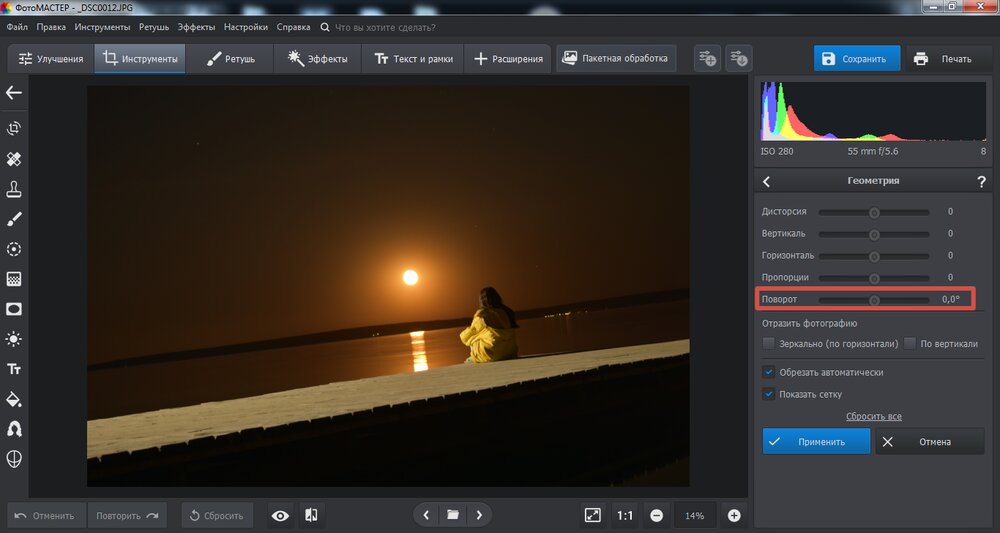Open the 'Эффекты' menu in menu bar
The height and width of the screenshot is (533, 1000).
pyautogui.click(x=196, y=27)
